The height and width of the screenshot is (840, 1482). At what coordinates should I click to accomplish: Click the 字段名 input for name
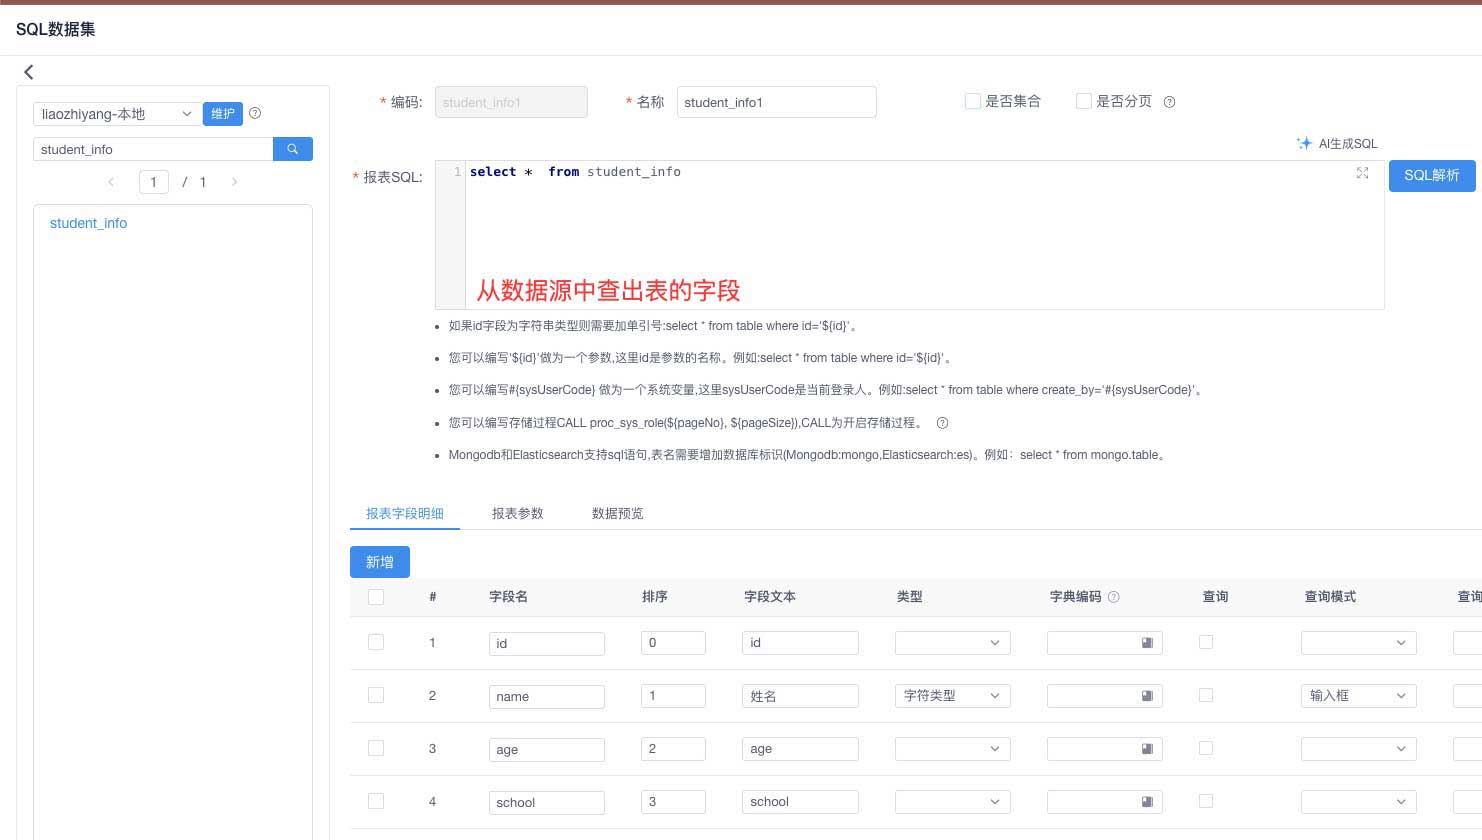click(547, 696)
